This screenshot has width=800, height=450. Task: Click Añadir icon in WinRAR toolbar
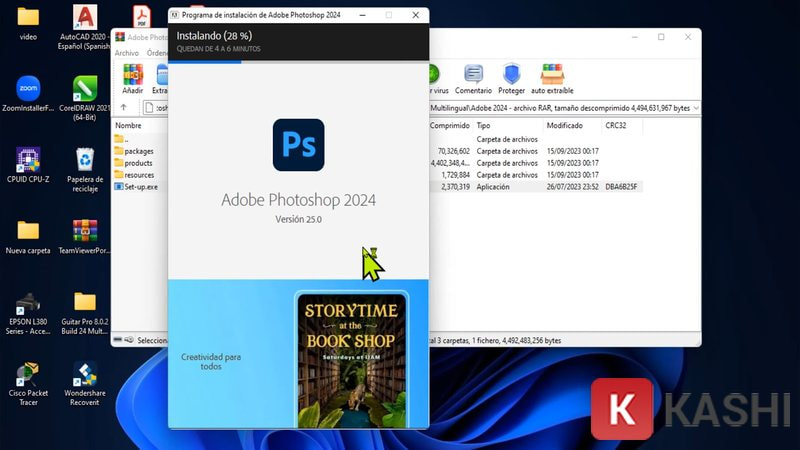pos(133,79)
